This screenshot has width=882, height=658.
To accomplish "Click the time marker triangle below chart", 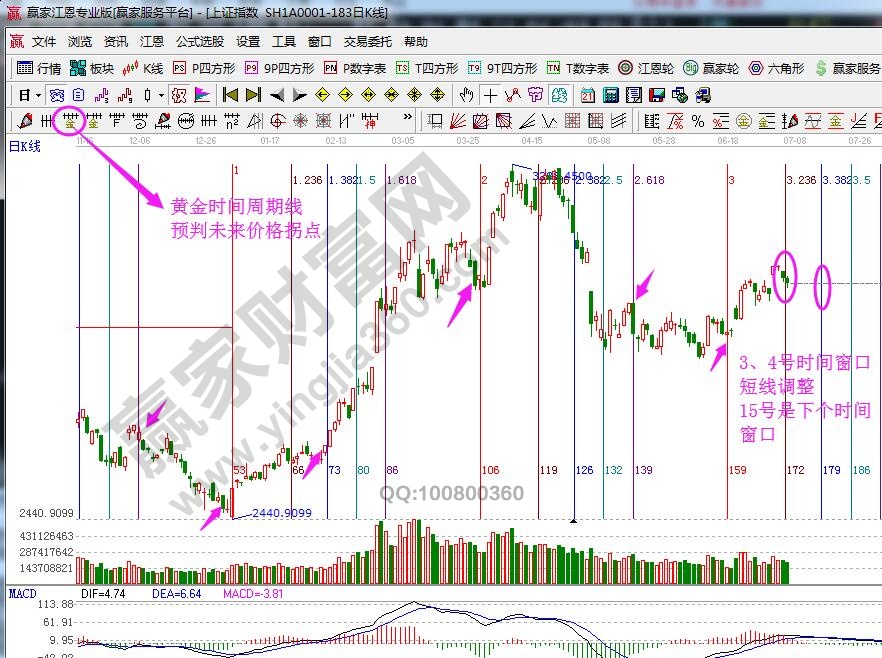I will tap(573, 521).
